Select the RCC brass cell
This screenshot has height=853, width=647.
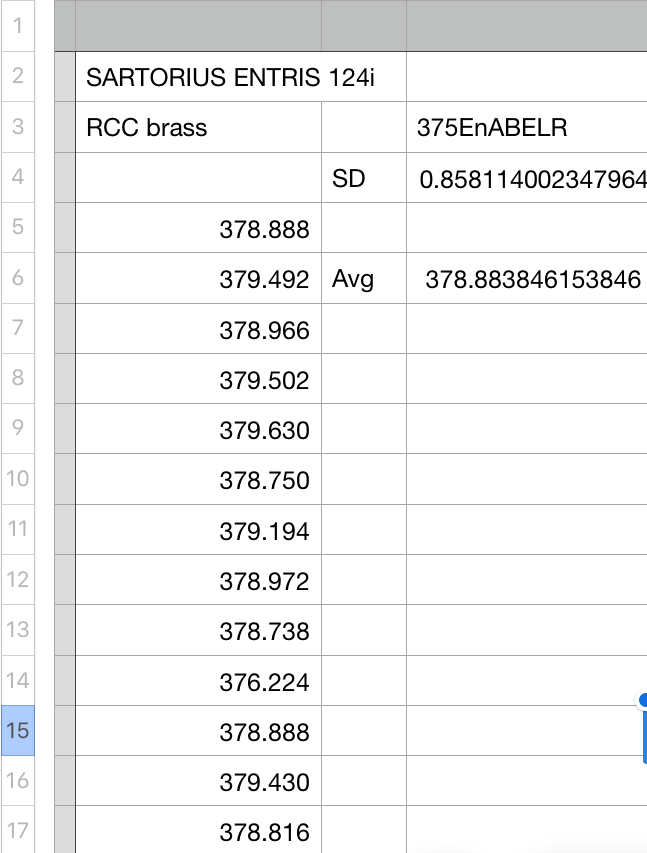(198, 127)
